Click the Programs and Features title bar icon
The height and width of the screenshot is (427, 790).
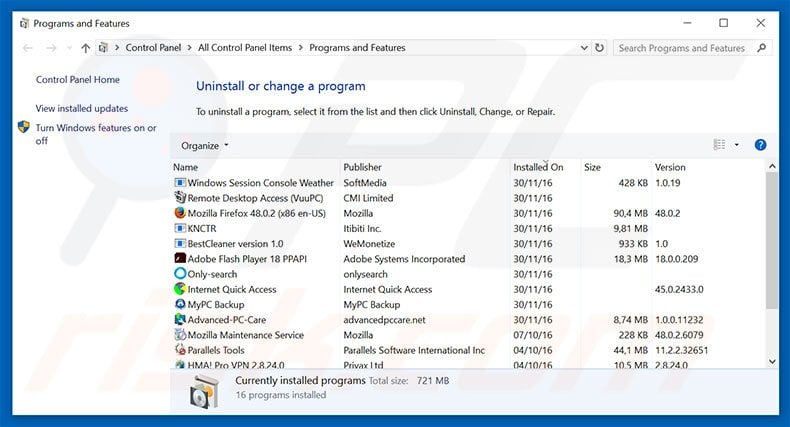click(24, 24)
